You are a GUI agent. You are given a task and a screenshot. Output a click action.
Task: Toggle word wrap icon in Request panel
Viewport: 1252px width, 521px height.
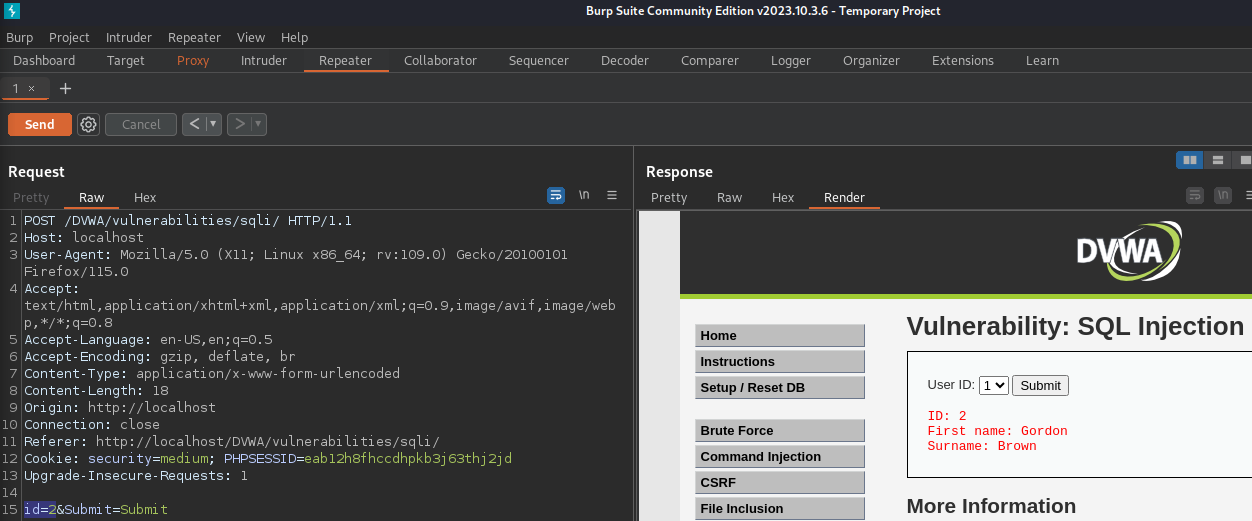pos(556,195)
